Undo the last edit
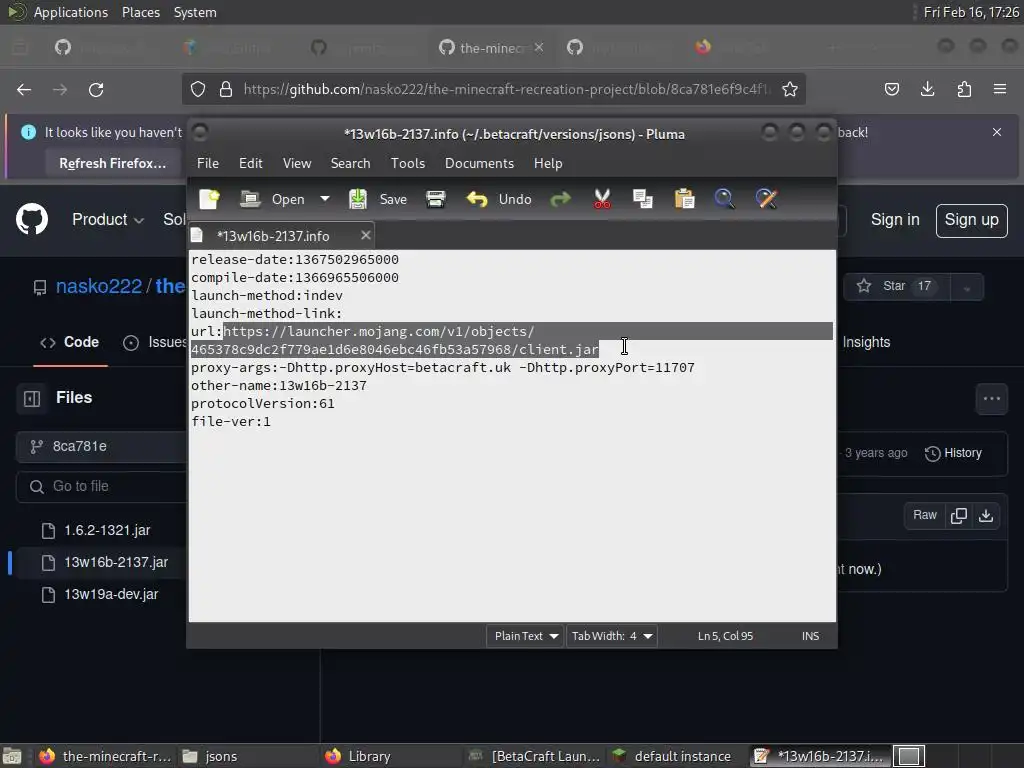This screenshot has height=768, width=1024. click(x=499, y=199)
